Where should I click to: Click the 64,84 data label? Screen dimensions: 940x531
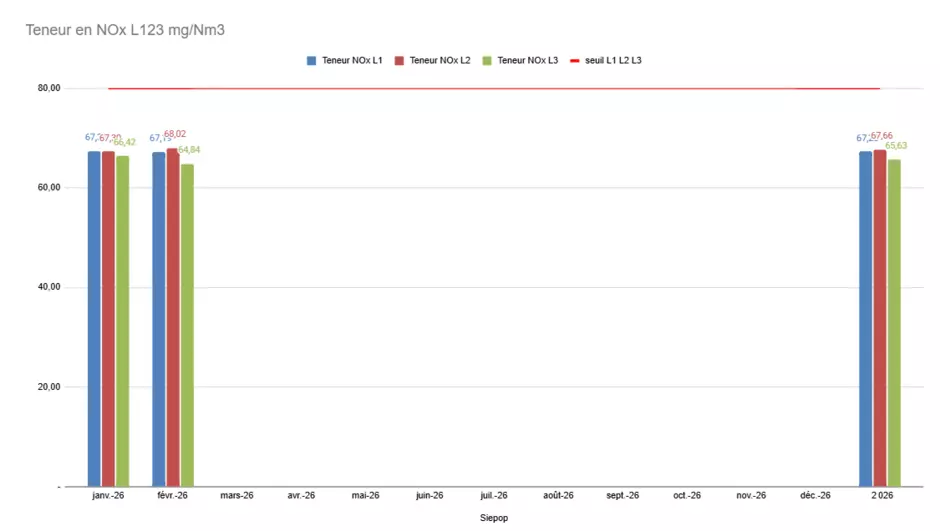click(x=190, y=150)
